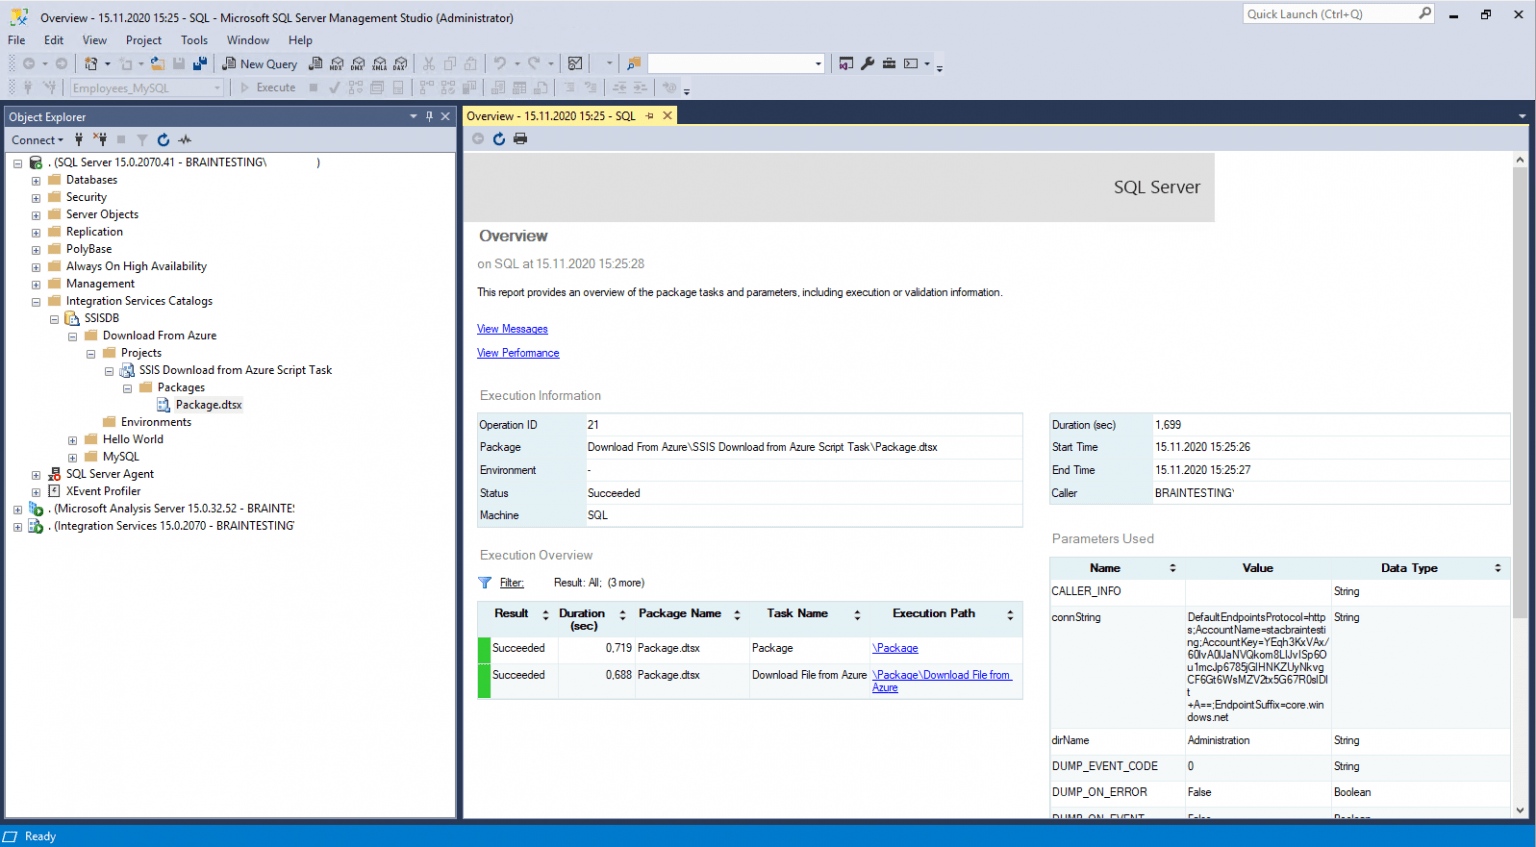Image resolution: width=1536 pixels, height=847 pixels.
Task: Open the View Messages link
Action: (512, 328)
